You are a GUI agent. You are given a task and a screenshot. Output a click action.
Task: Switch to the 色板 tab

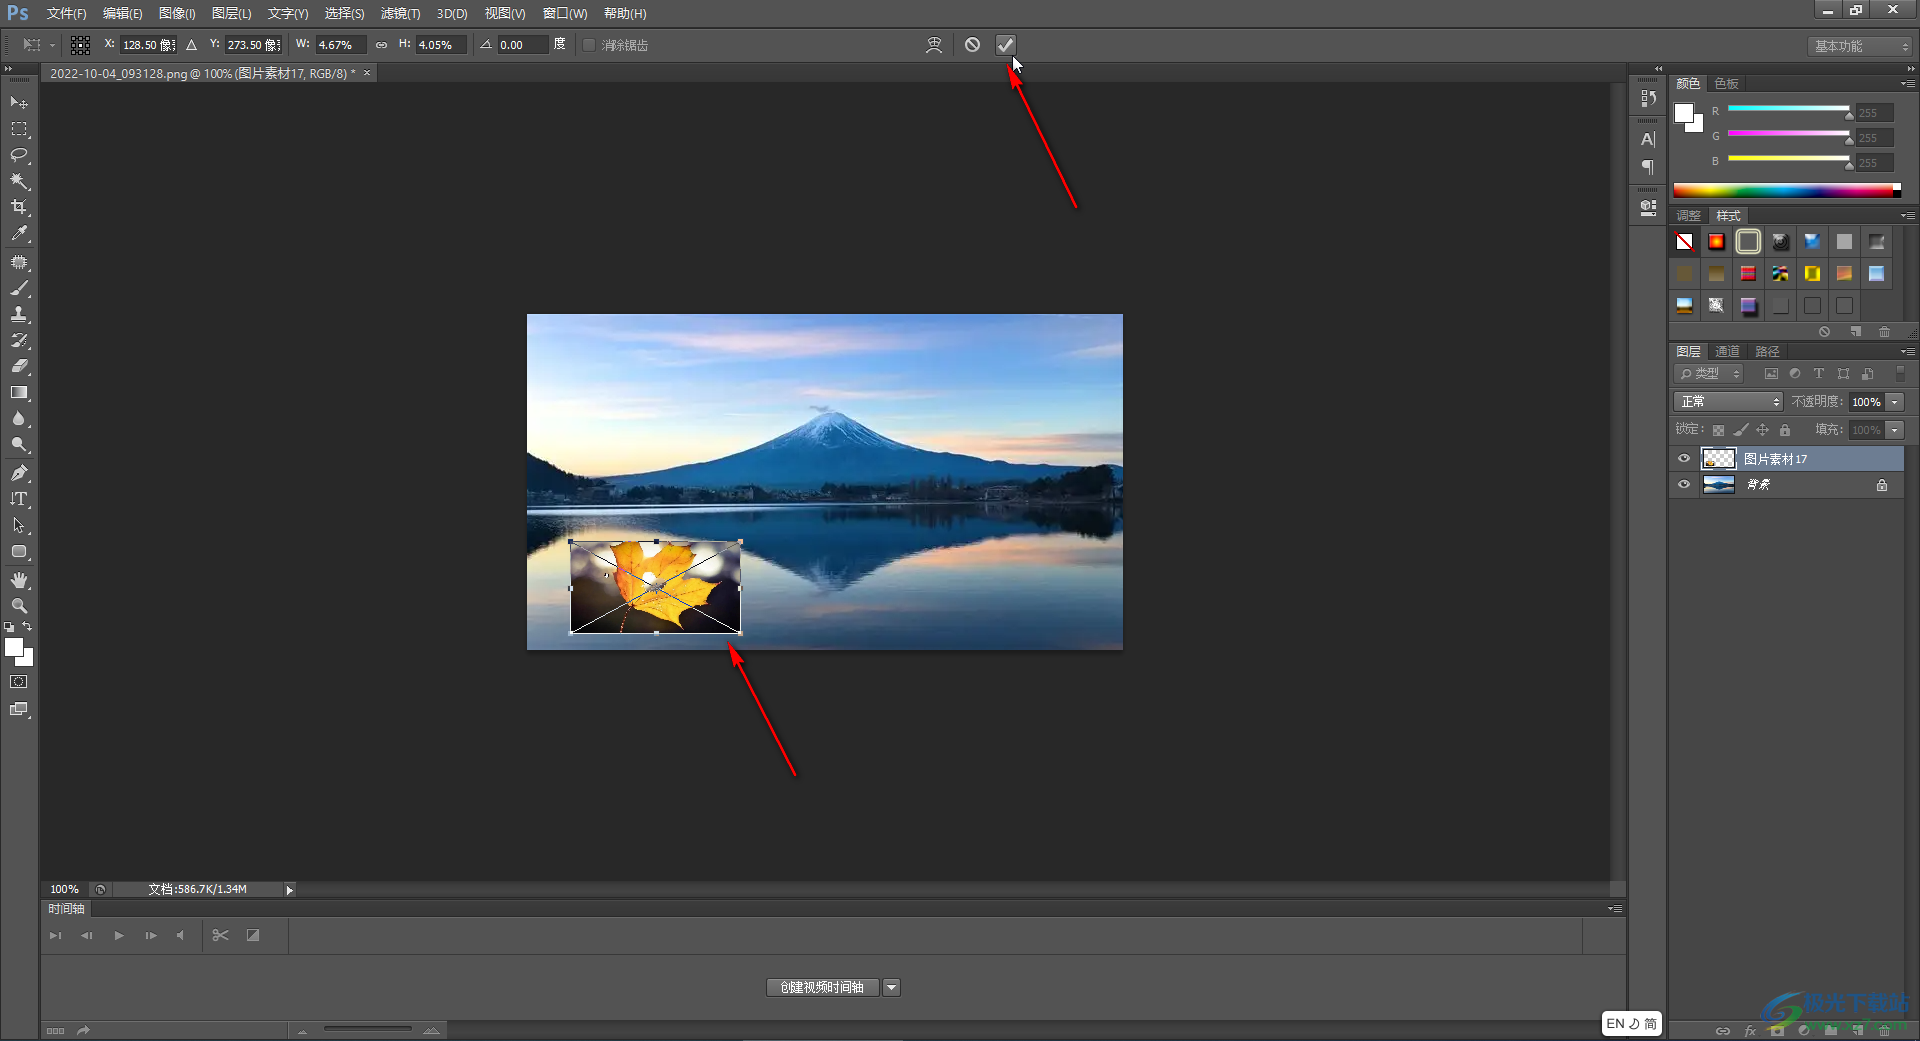coord(1726,84)
